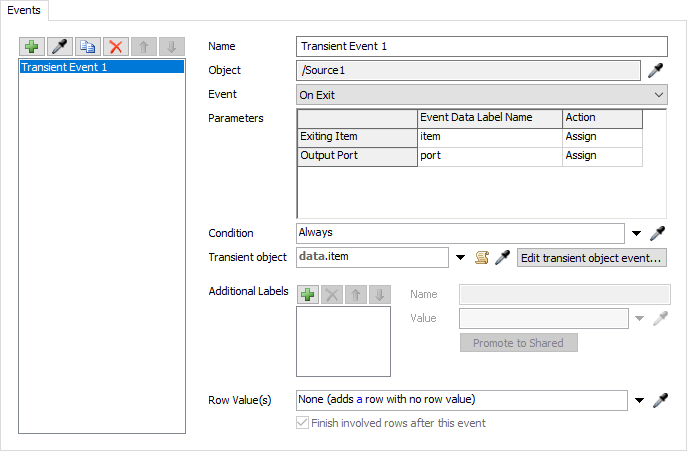
Task: Open the code editor scroll icon
Action: click(x=481, y=257)
